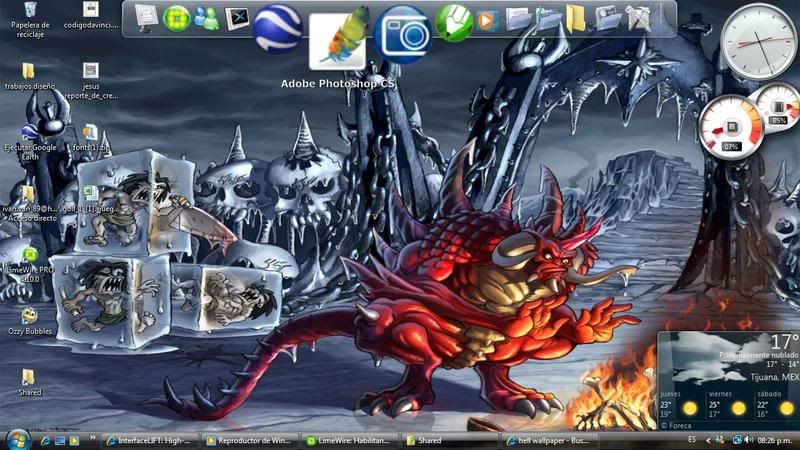Image resolution: width=800 pixels, height=450 pixels.
Task: Expand hidden system tray icons arrow
Action: click(708, 440)
